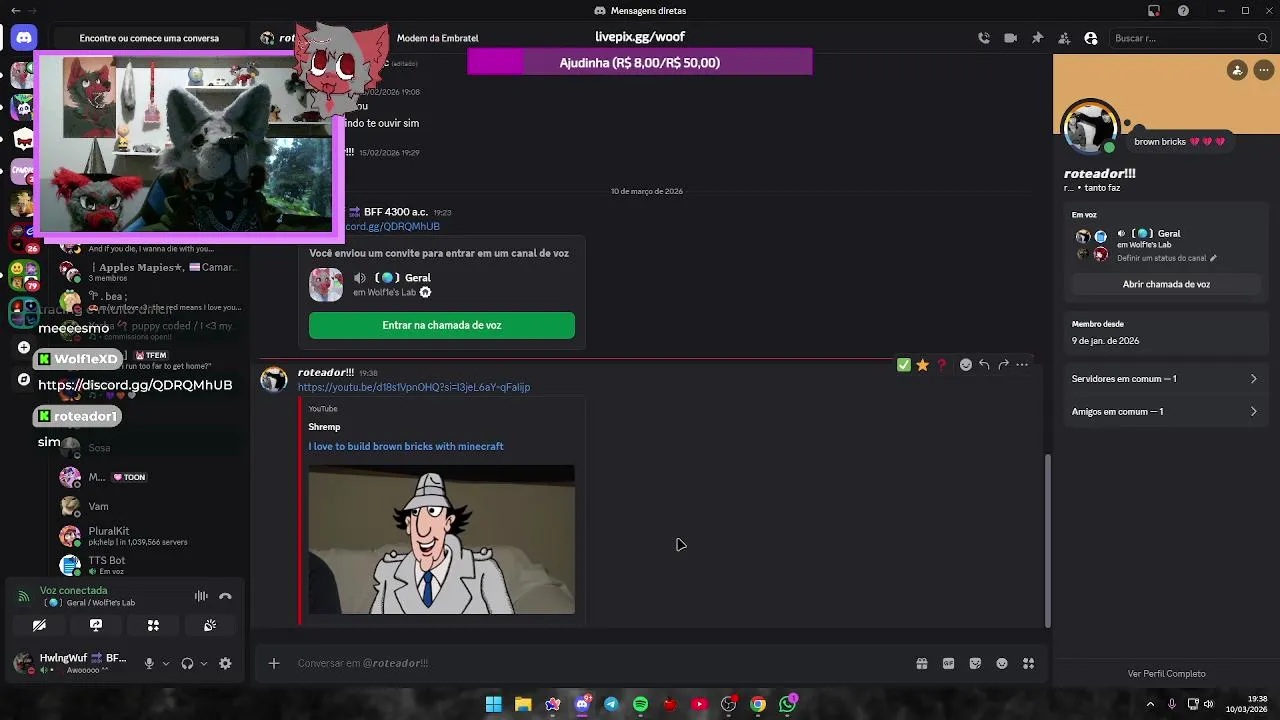Forward roteador's message arrow icon

(x=1003, y=365)
